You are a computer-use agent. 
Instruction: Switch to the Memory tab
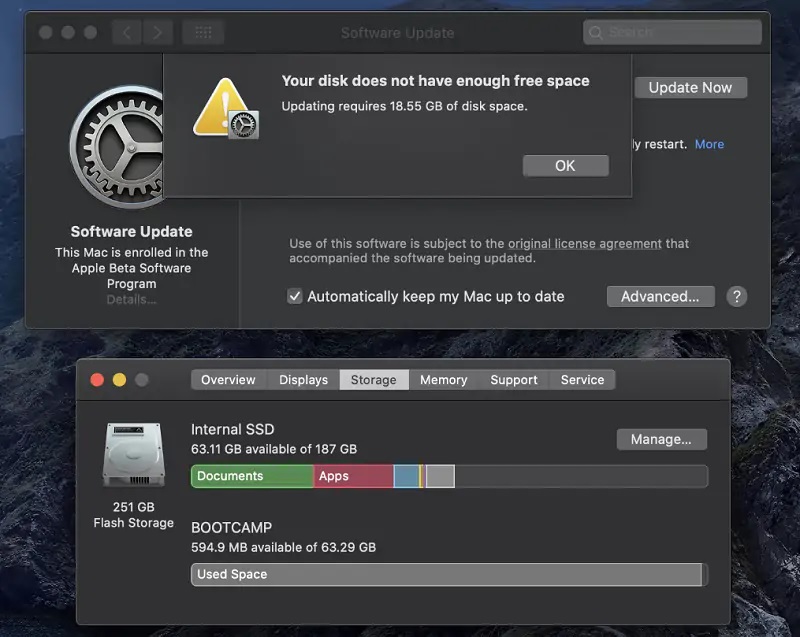point(443,379)
